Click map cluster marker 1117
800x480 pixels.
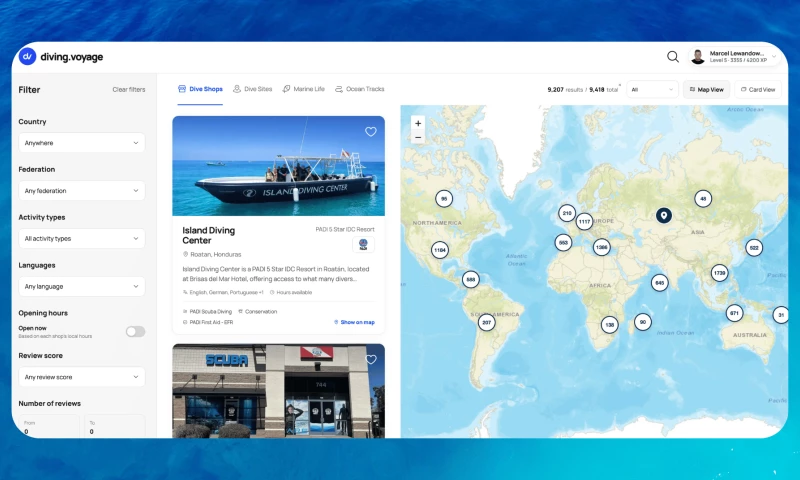click(x=584, y=221)
